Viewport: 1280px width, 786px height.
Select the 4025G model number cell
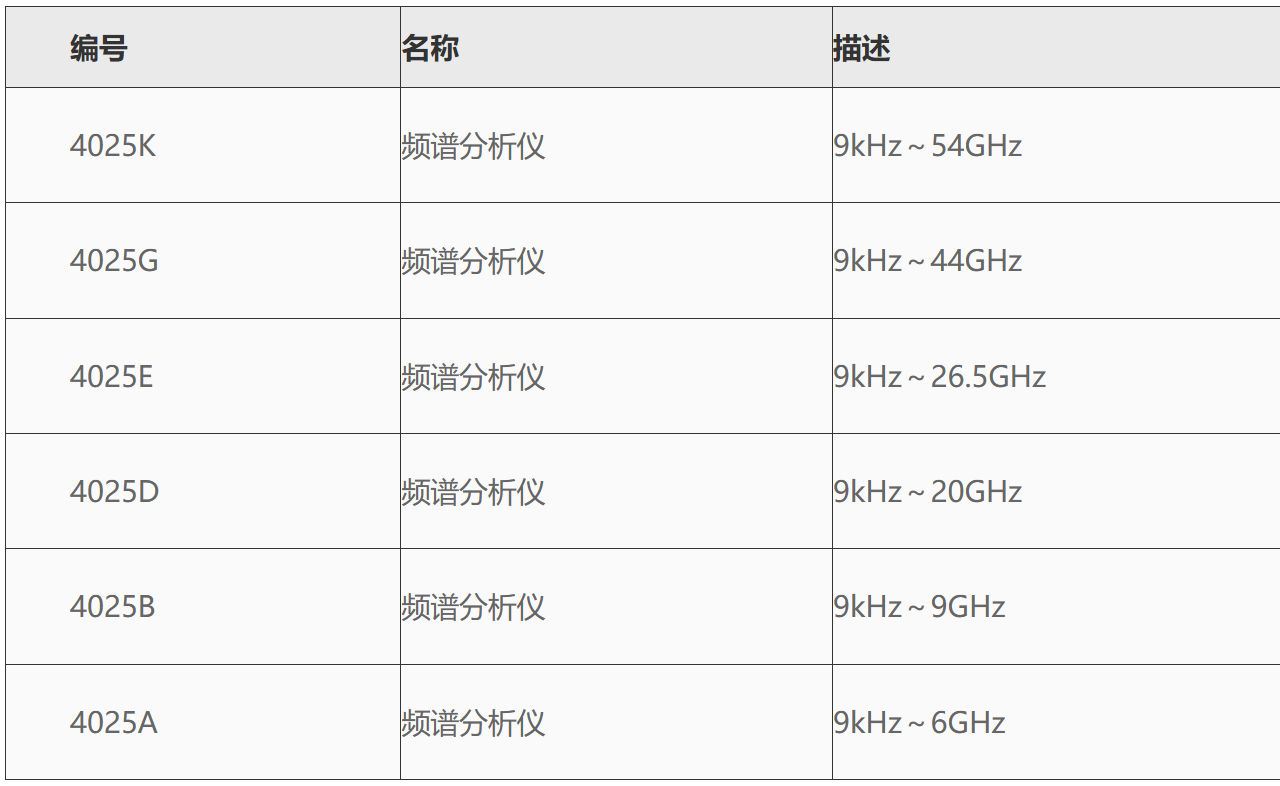pyautogui.click(x=114, y=261)
